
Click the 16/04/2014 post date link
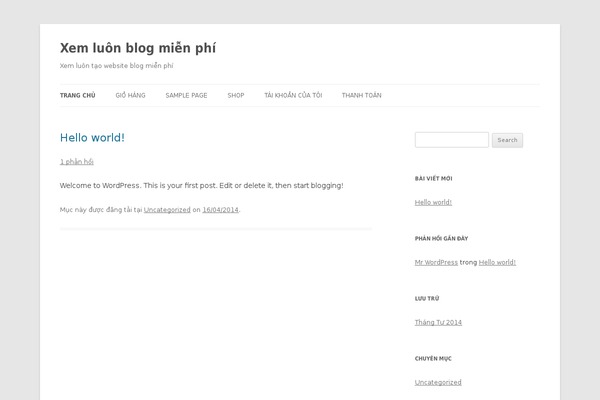(220, 210)
